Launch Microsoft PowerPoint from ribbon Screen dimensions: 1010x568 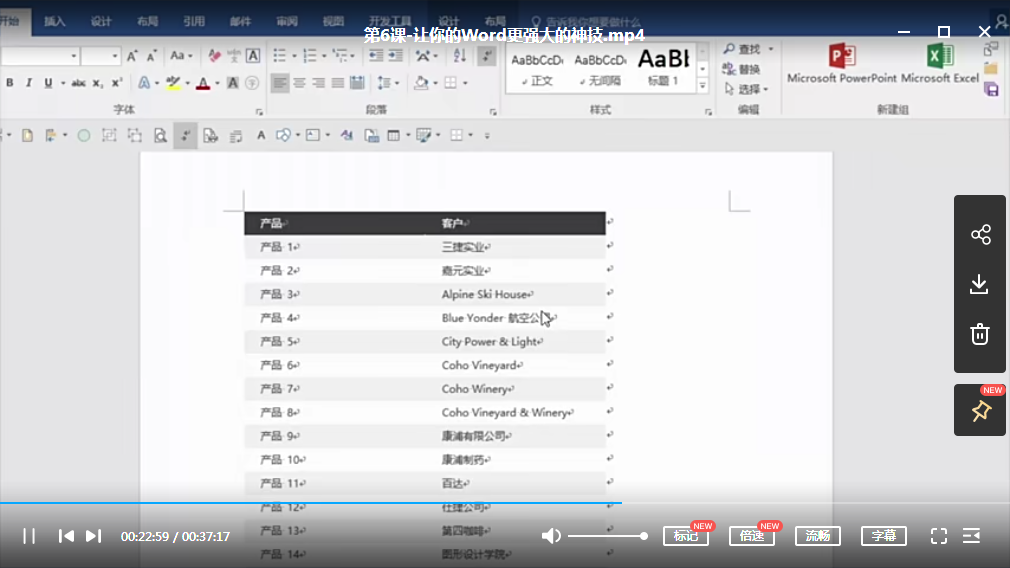(x=841, y=64)
